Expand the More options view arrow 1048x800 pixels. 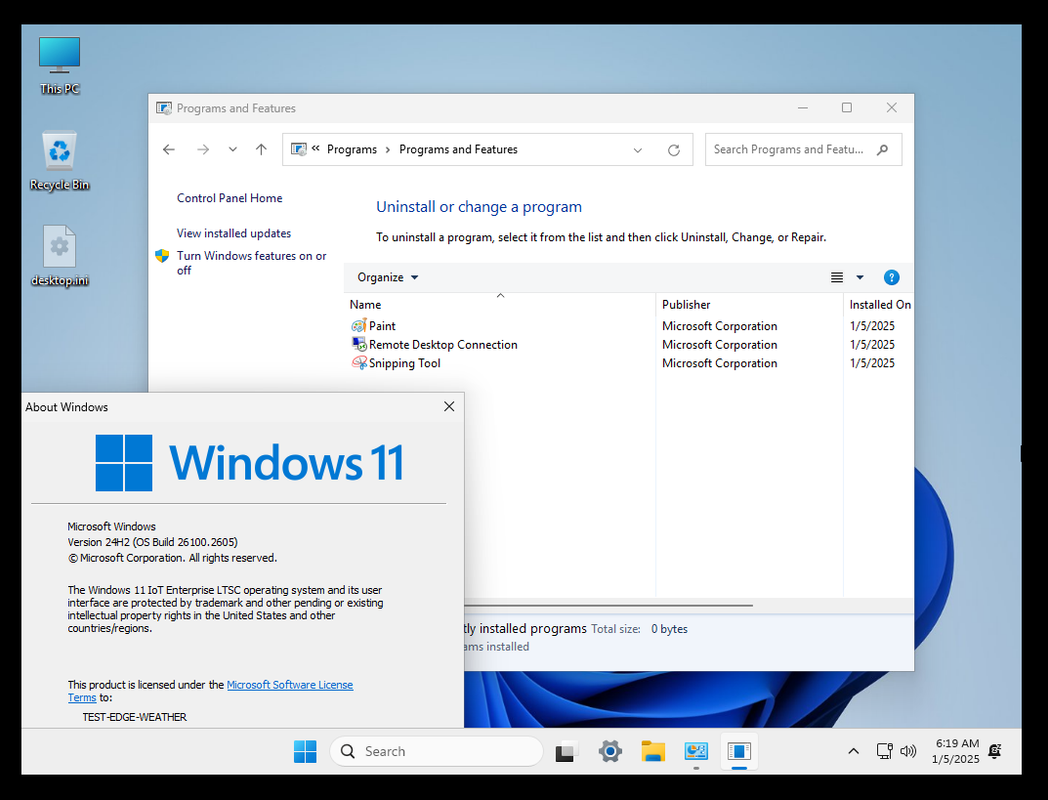[x=860, y=277]
